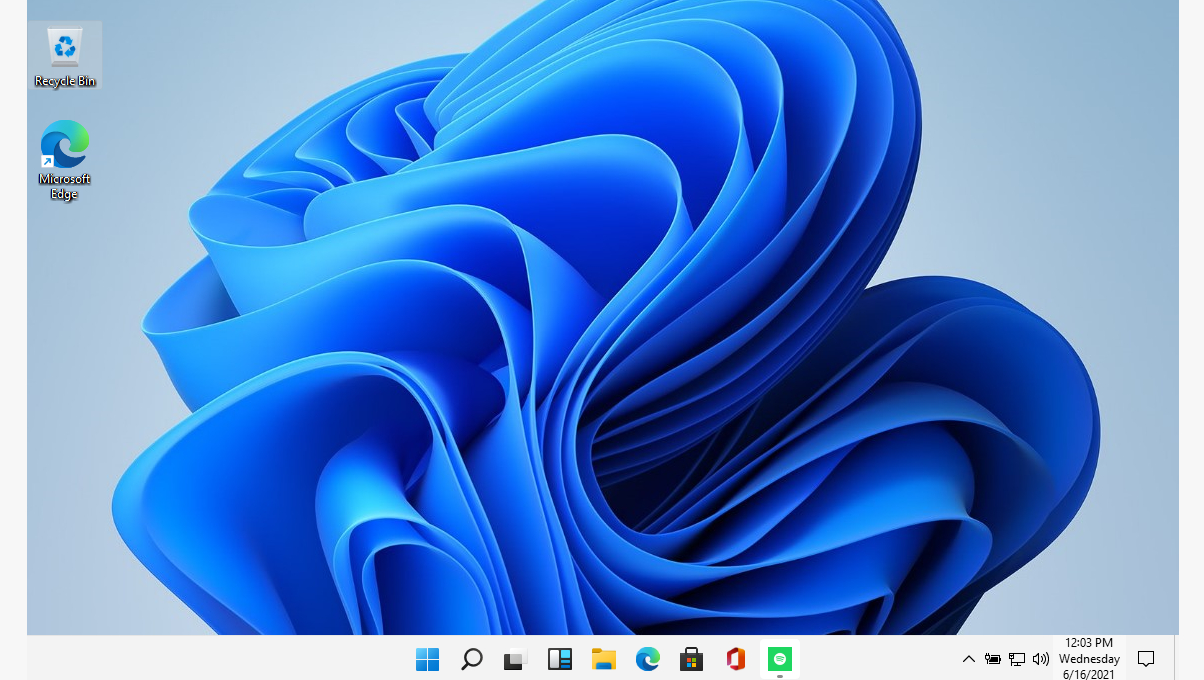Click the date 6/16/2021 in the tray
The image size is (1204, 680).
(x=1088, y=673)
